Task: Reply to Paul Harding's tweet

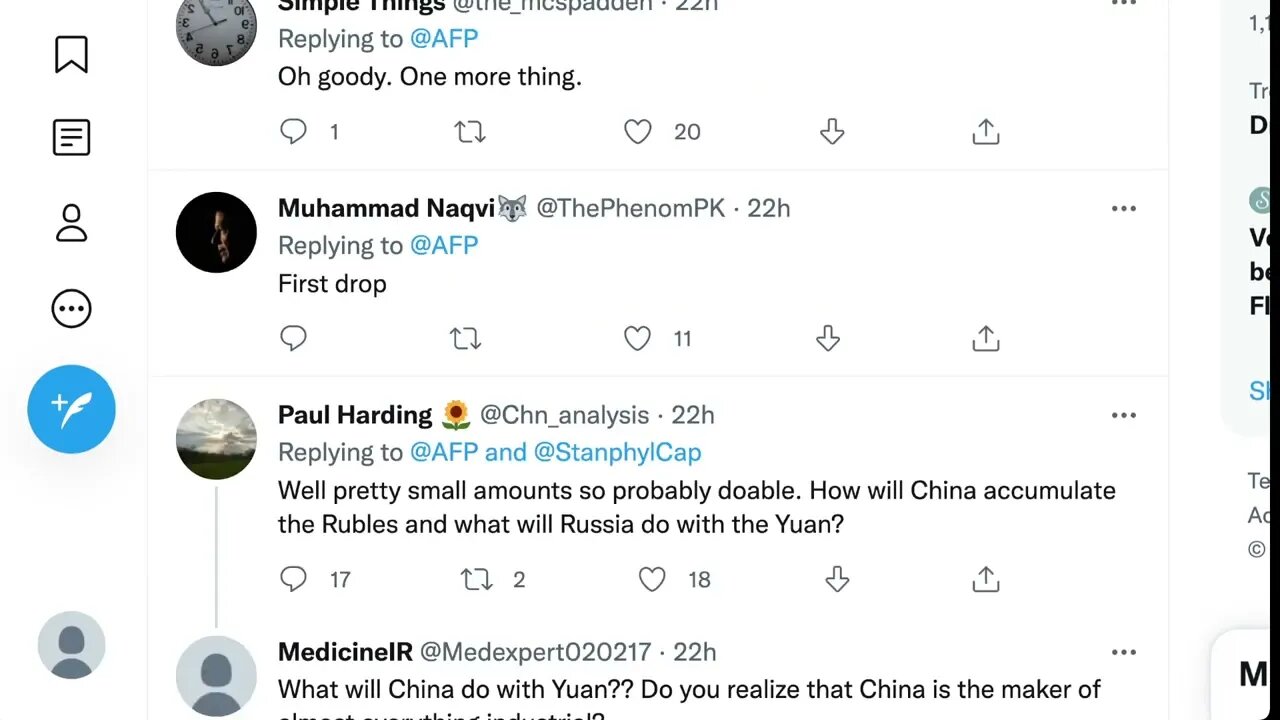Action: (293, 579)
